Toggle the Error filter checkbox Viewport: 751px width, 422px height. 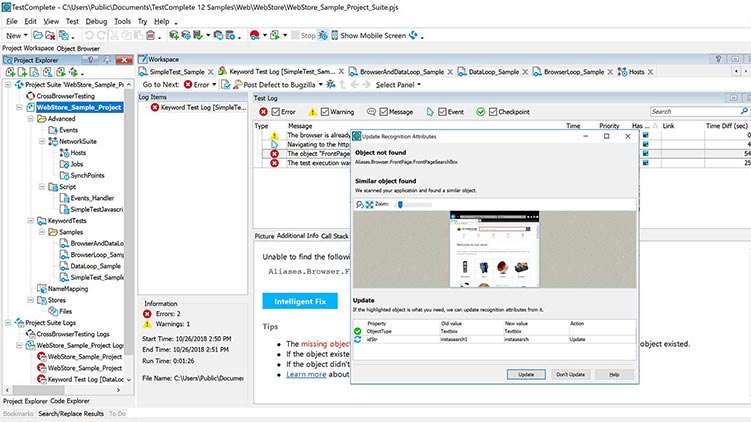(x=275, y=112)
